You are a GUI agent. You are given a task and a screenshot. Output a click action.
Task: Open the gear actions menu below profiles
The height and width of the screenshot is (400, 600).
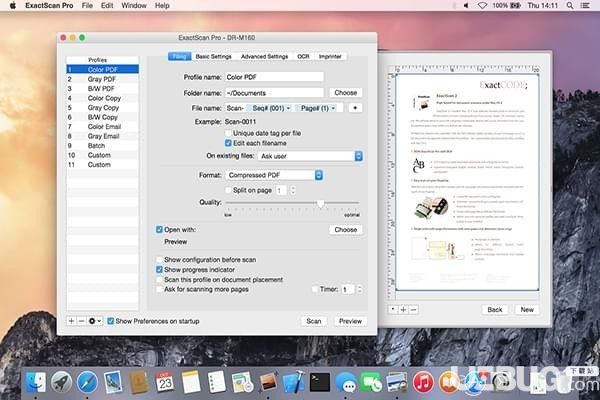click(x=95, y=321)
